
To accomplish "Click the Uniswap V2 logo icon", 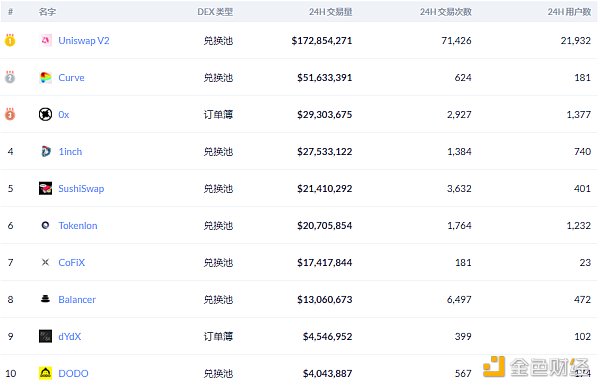I will [46, 40].
